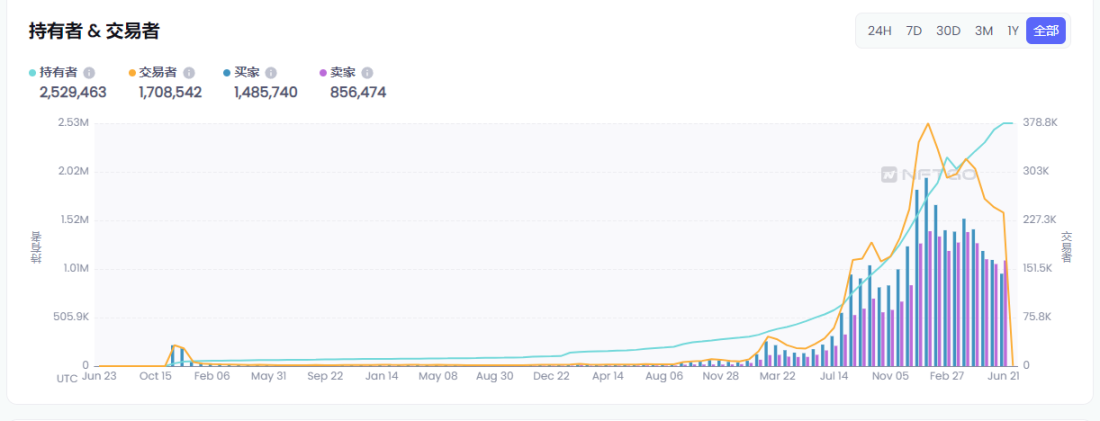The image size is (1100, 421).
Task: Choose the 1Y time range
Action: click(1013, 31)
